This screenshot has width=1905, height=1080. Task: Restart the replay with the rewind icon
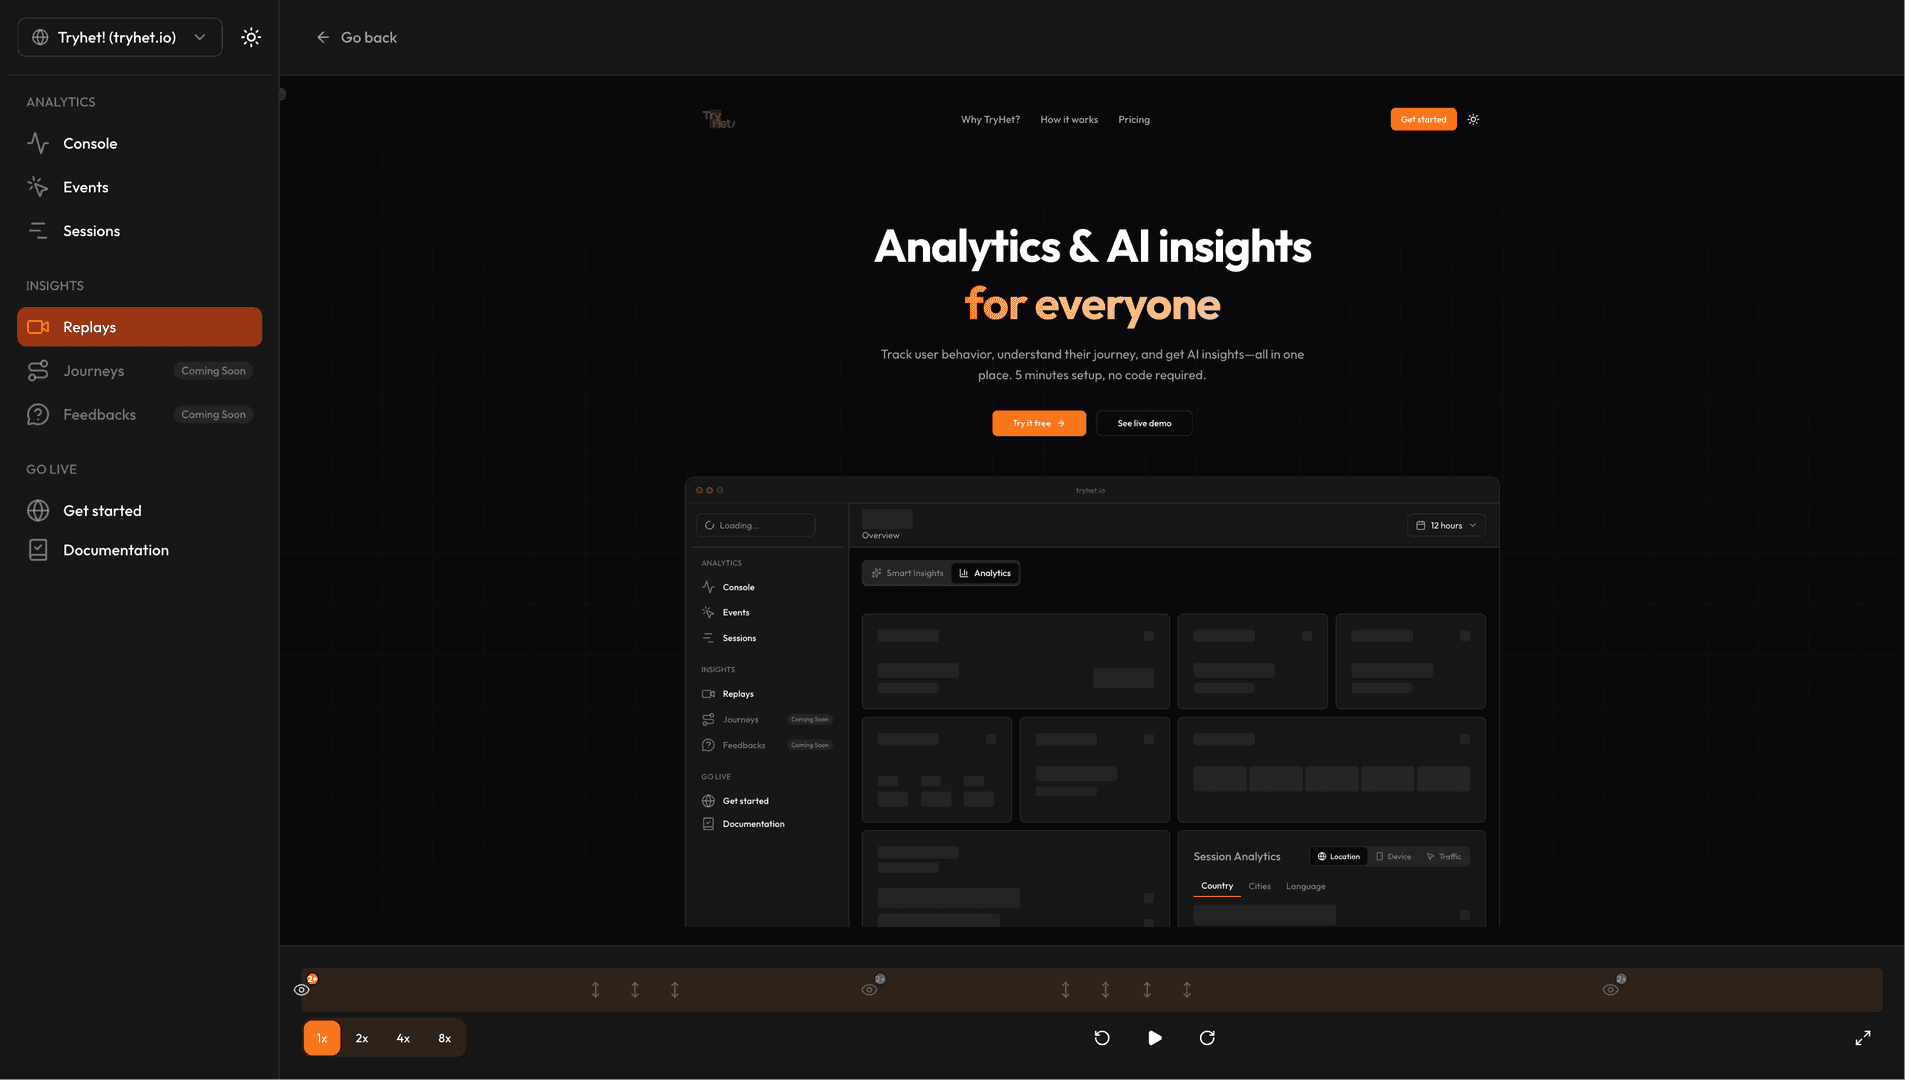(1101, 1038)
